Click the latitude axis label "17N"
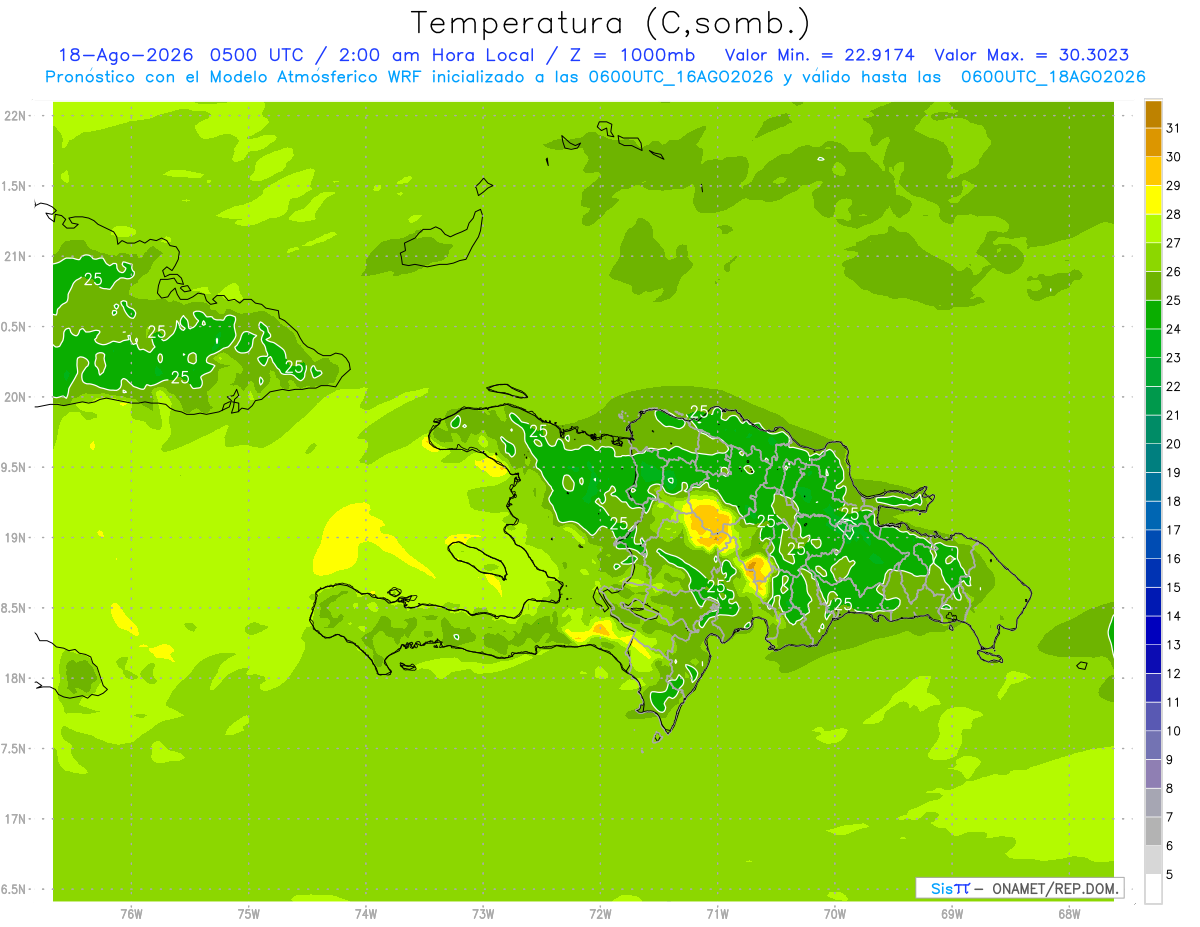Screen dimensions: 1200x927 tap(16, 819)
